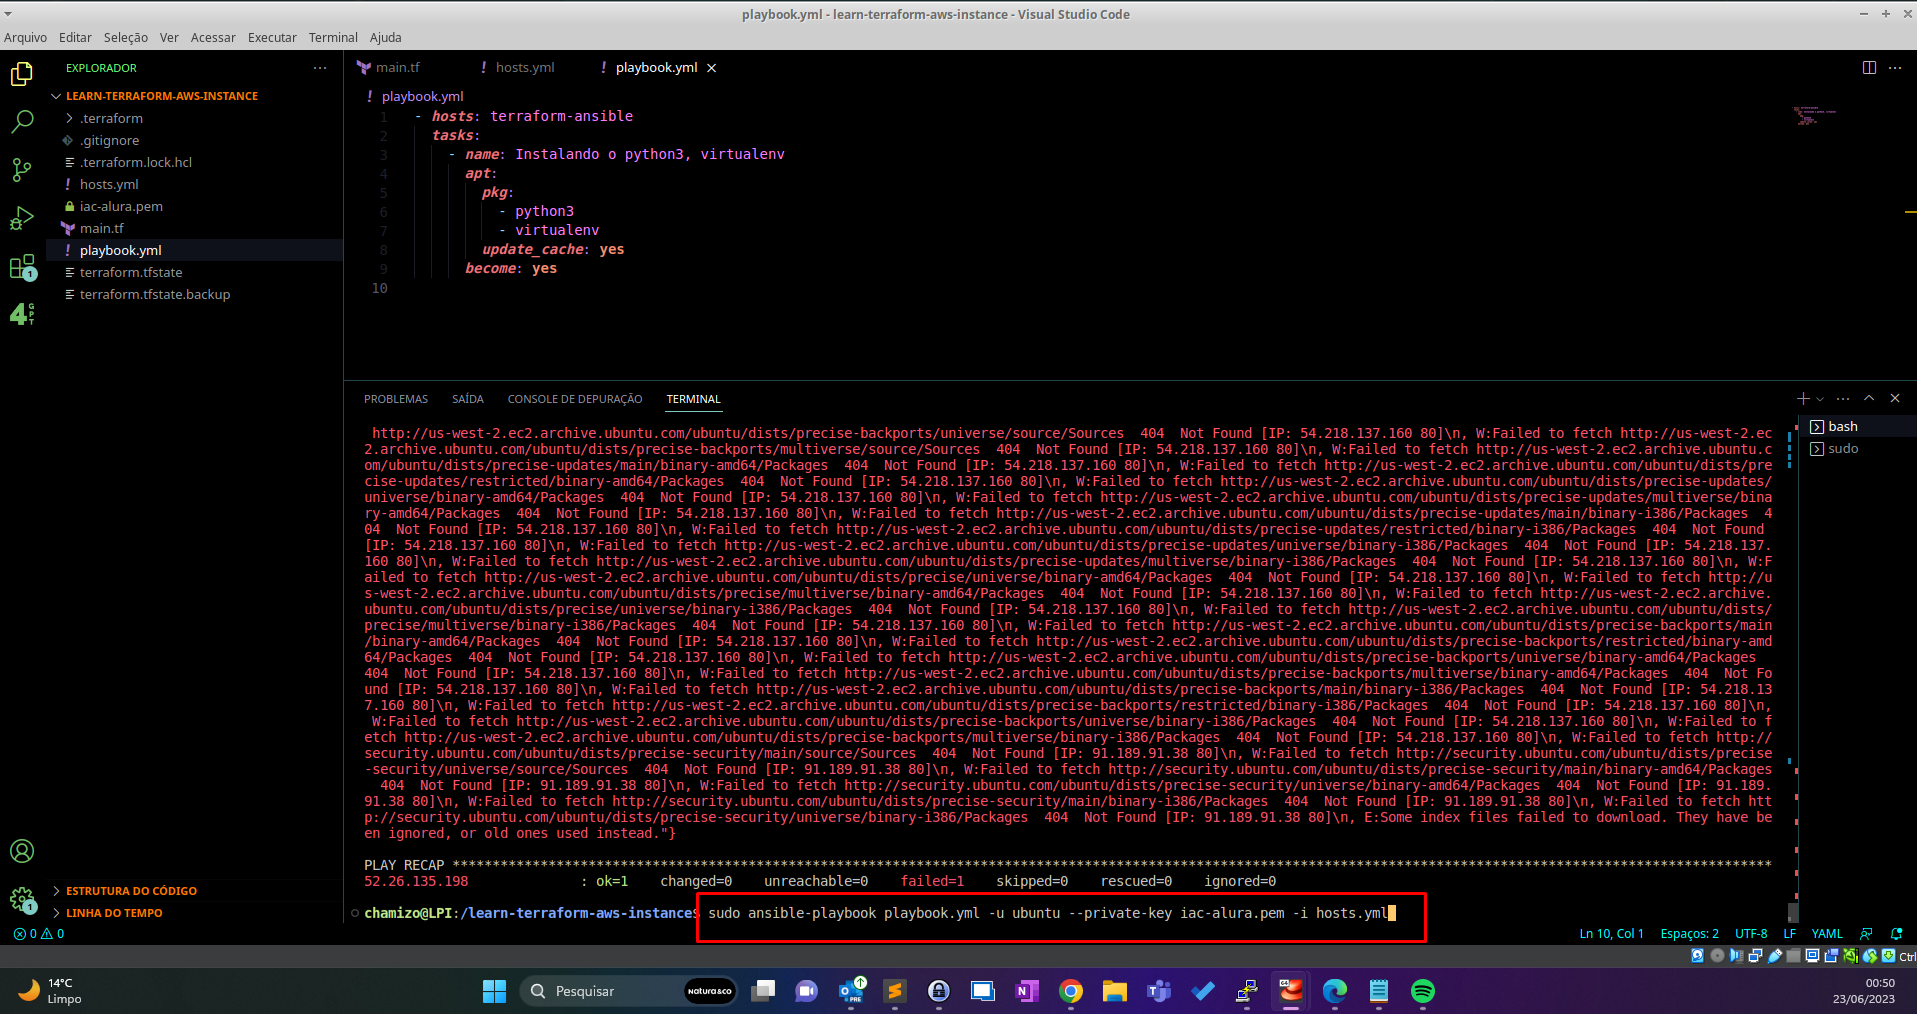The image size is (1917, 1014).
Task: Open the Accounts menu icon
Action: tap(22, 851)
